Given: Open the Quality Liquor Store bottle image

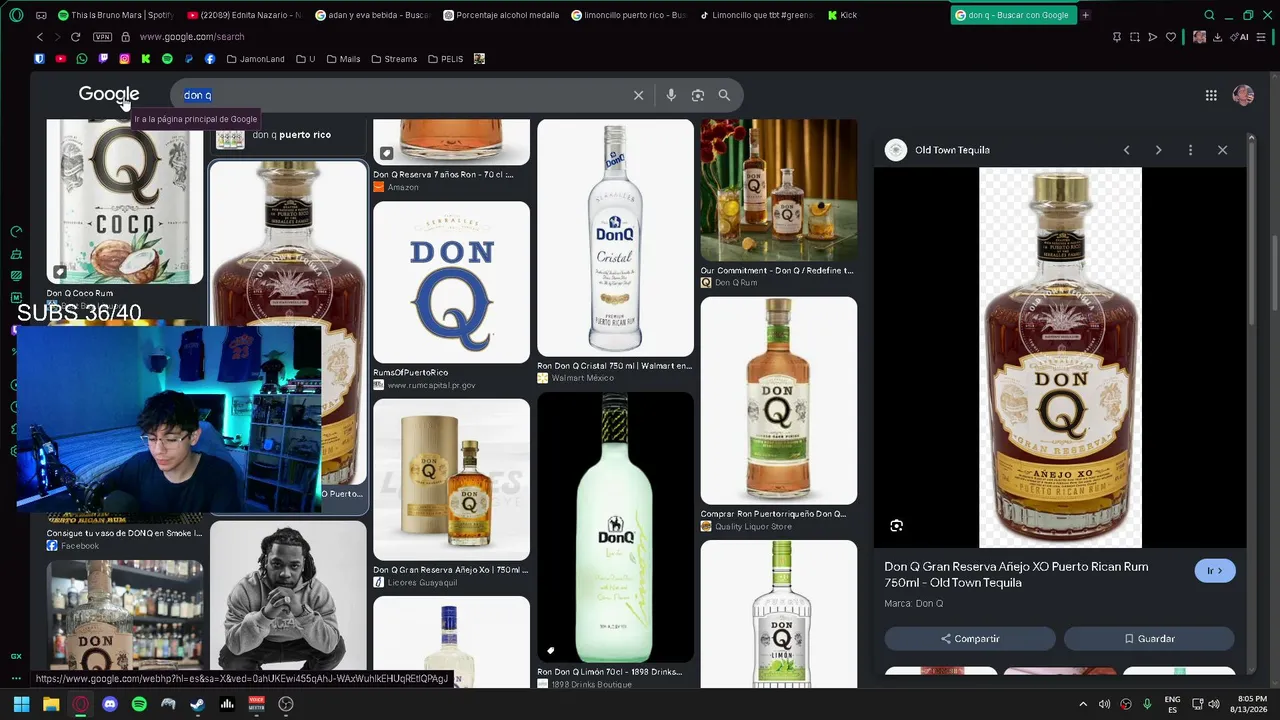Looking at the screenshot, I should [778, 400].
